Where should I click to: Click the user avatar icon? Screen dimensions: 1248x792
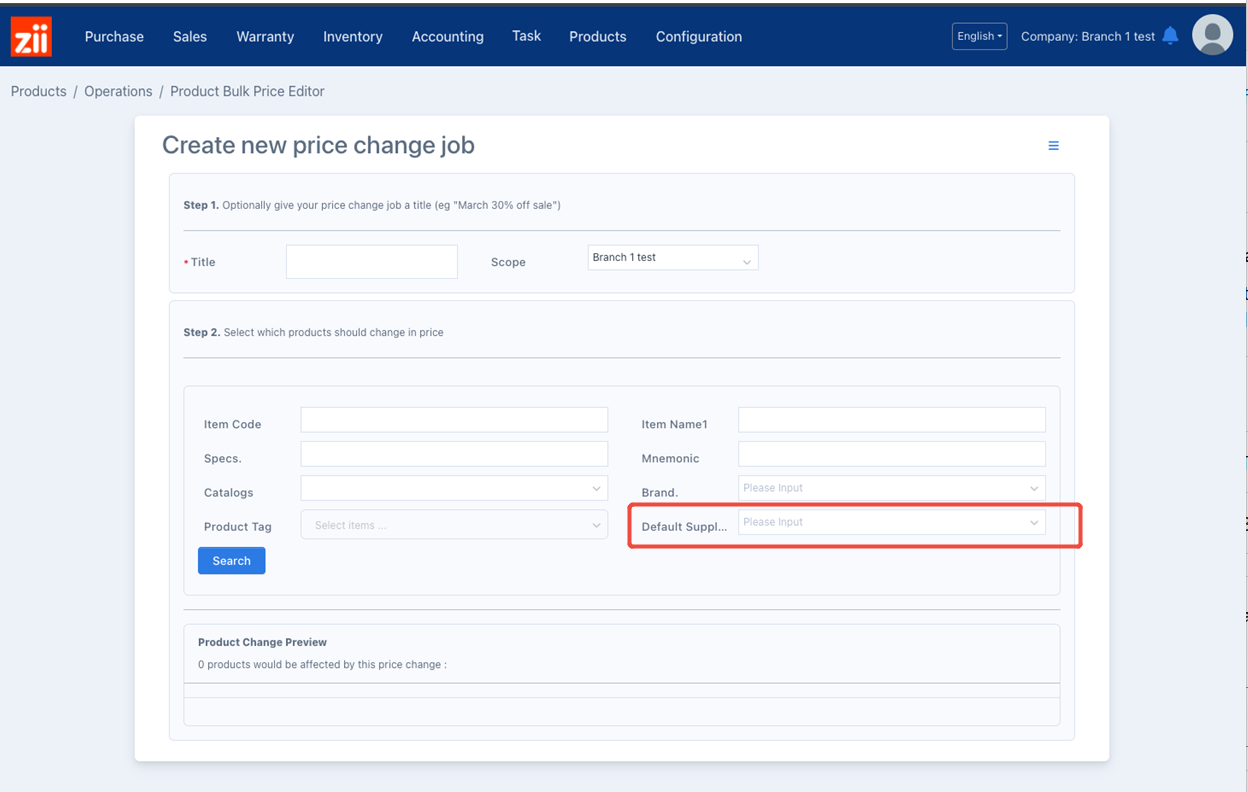tap(1212, 36)
